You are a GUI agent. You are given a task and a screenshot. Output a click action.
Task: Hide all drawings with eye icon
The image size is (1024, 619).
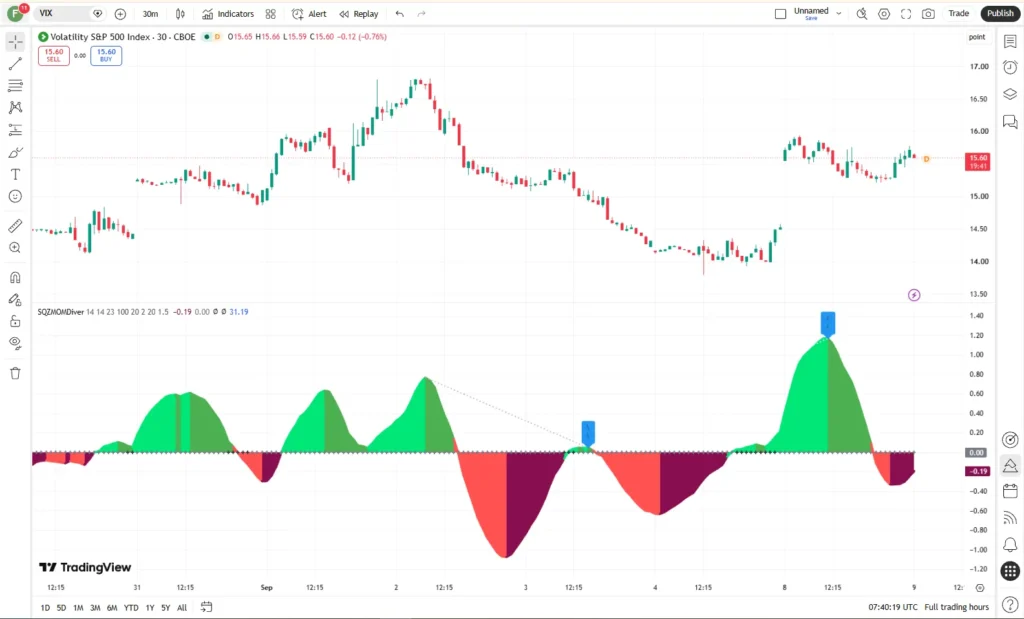click(15, 343)
